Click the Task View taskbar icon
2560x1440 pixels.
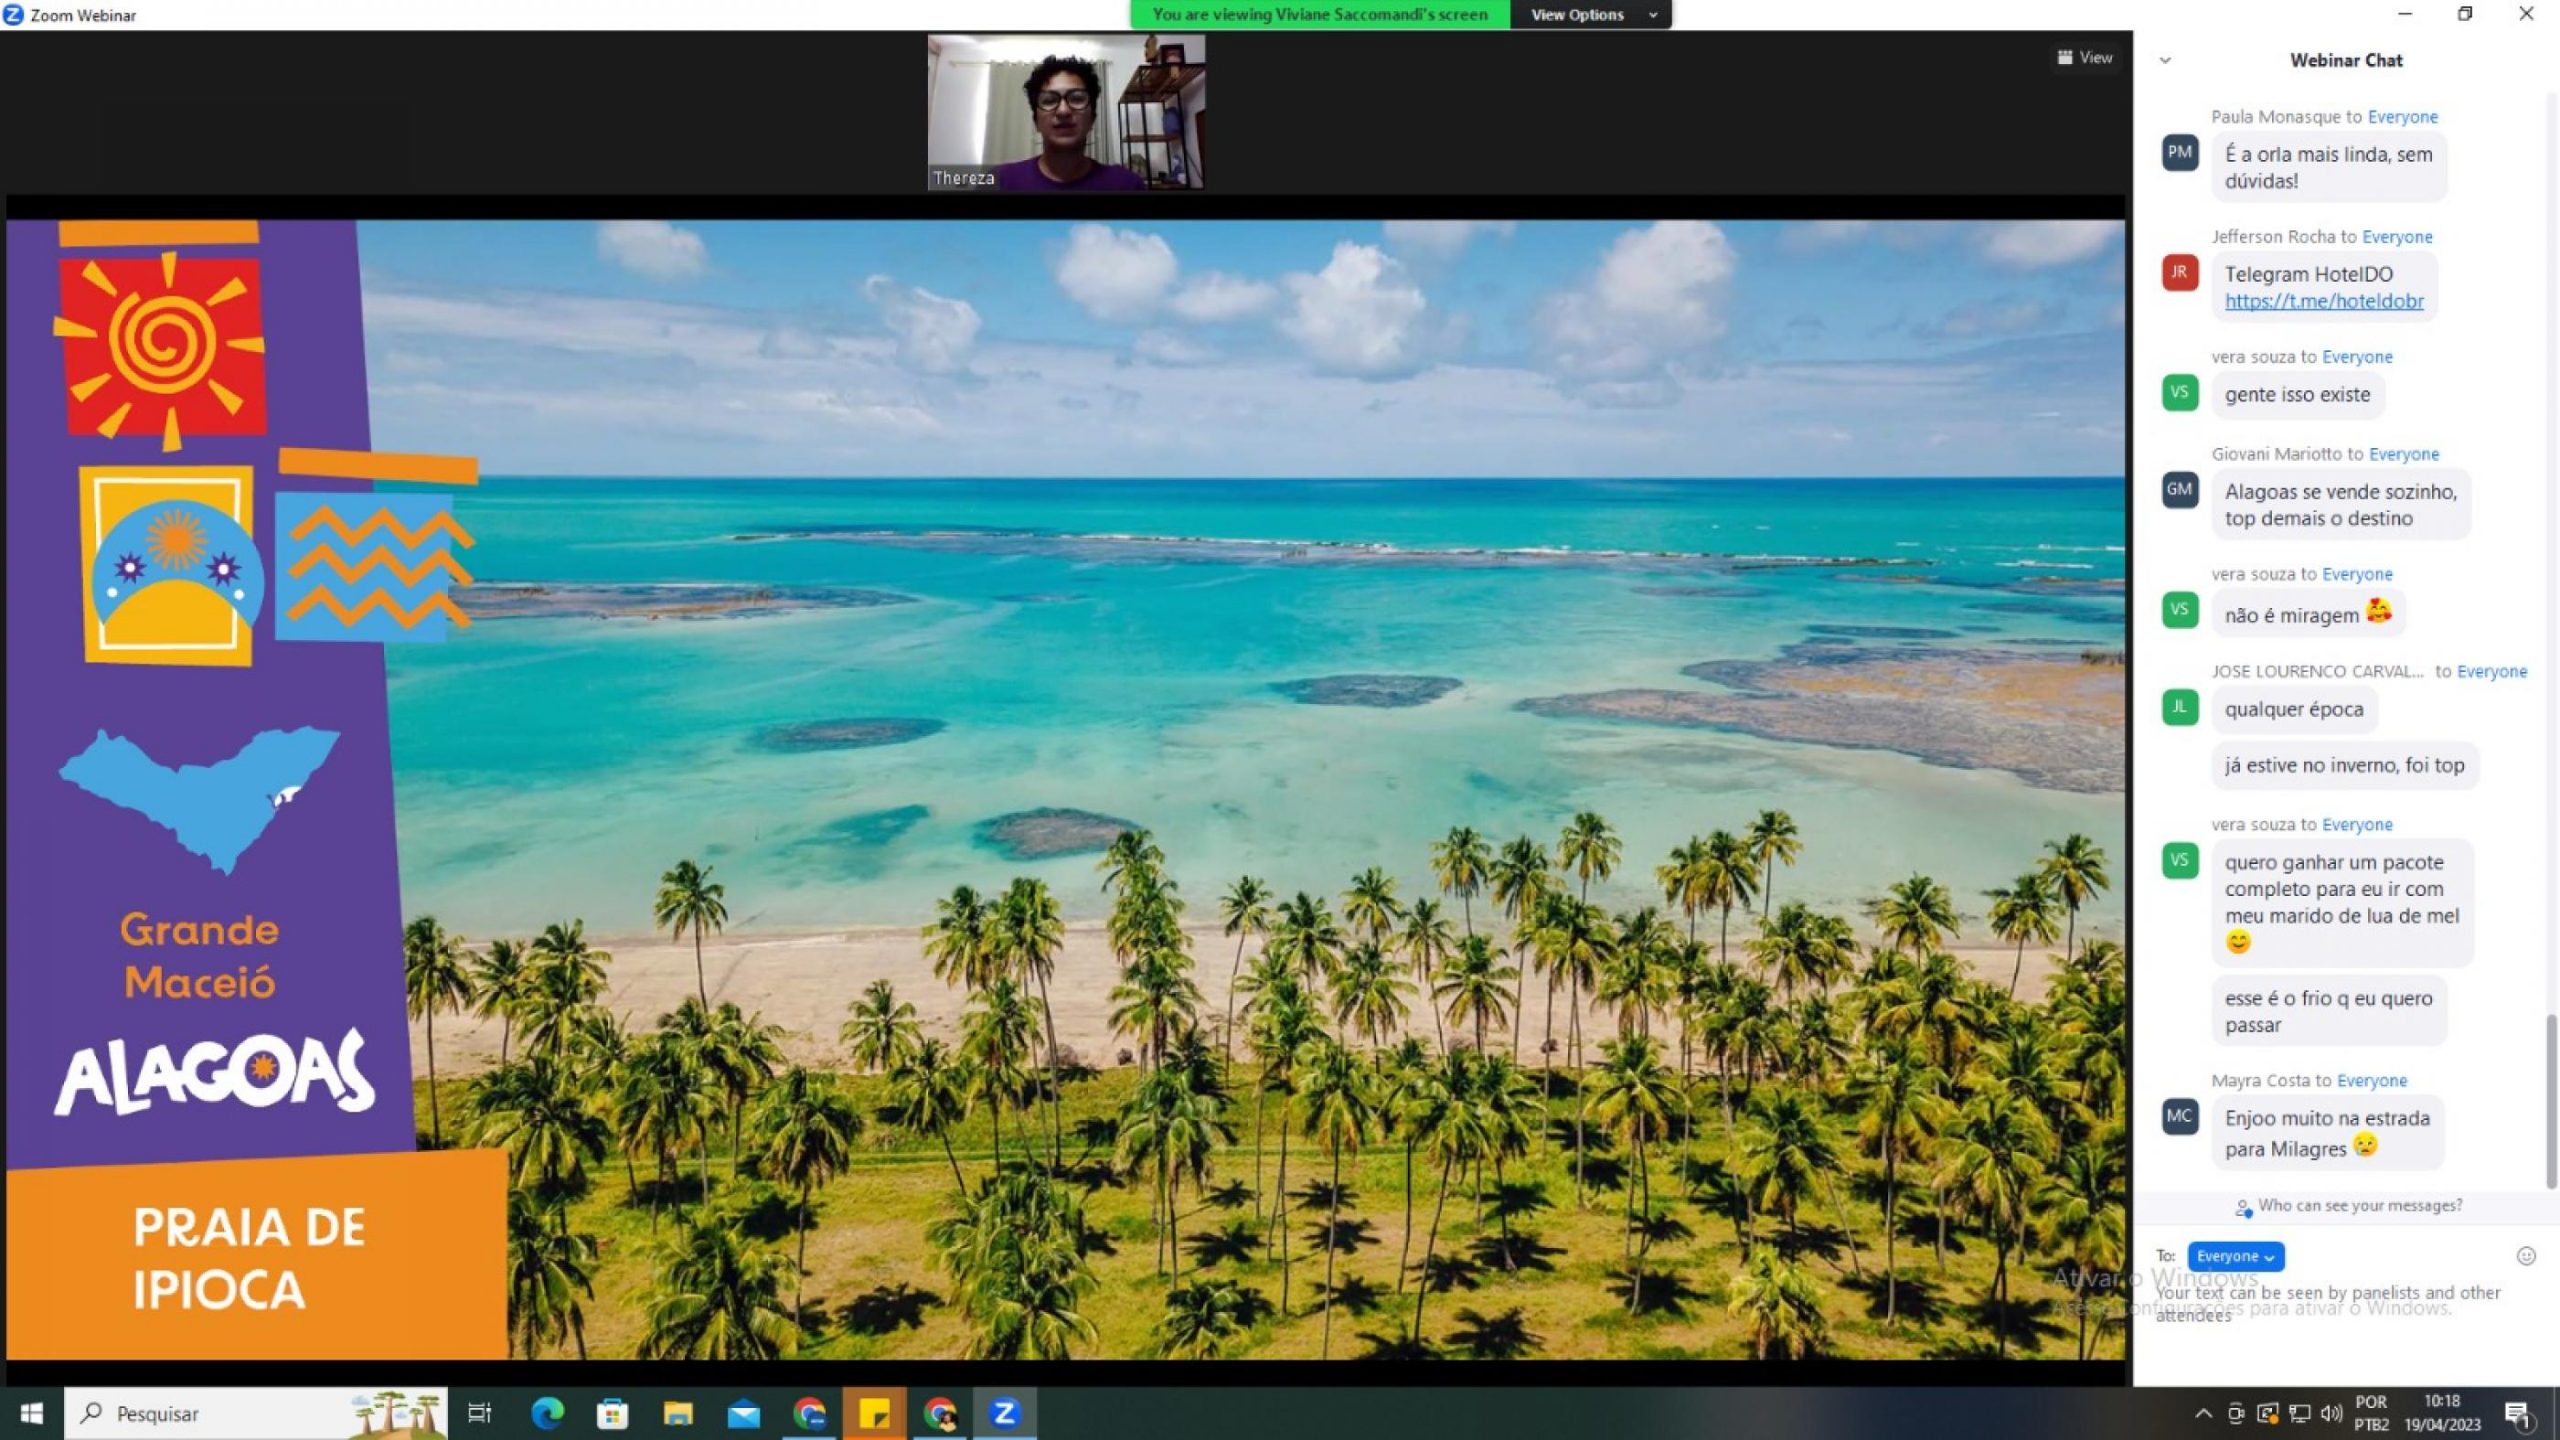click(x=480, y=1413)
